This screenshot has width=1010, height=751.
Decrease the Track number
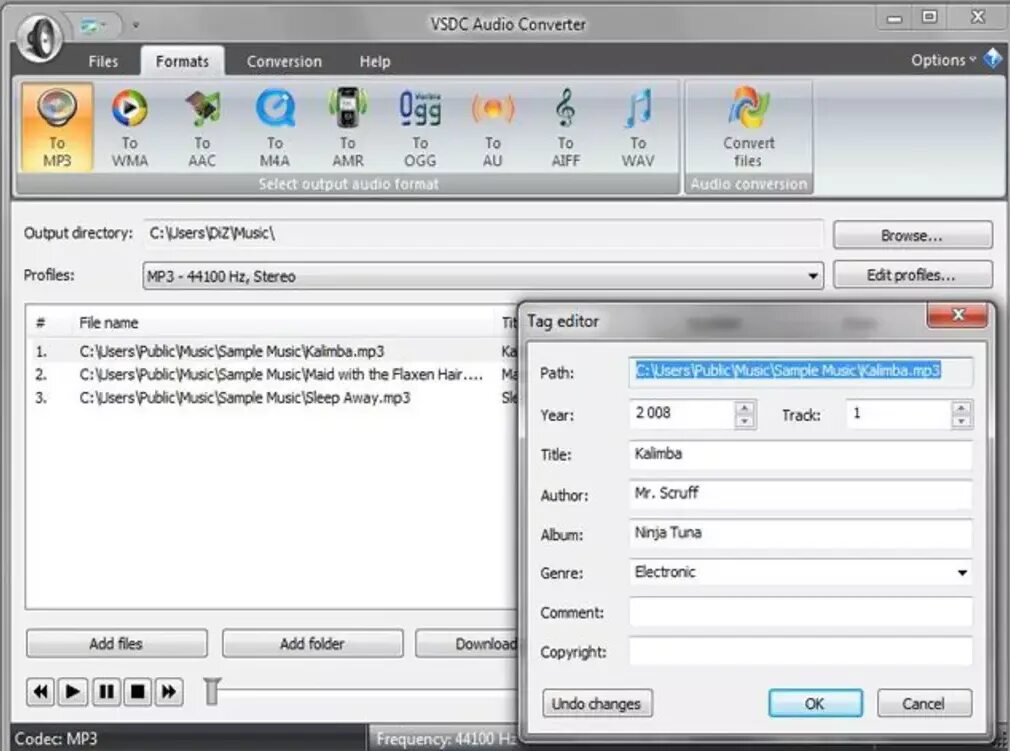coord(961,421)
